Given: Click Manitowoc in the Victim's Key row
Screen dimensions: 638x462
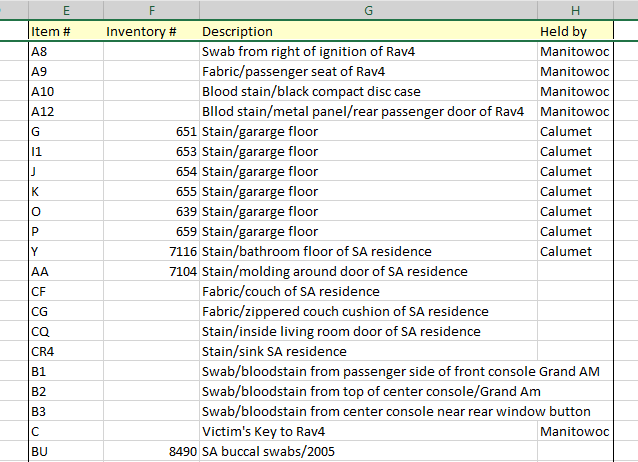Looking at the screenshot, I should click(x=575, y=431).
